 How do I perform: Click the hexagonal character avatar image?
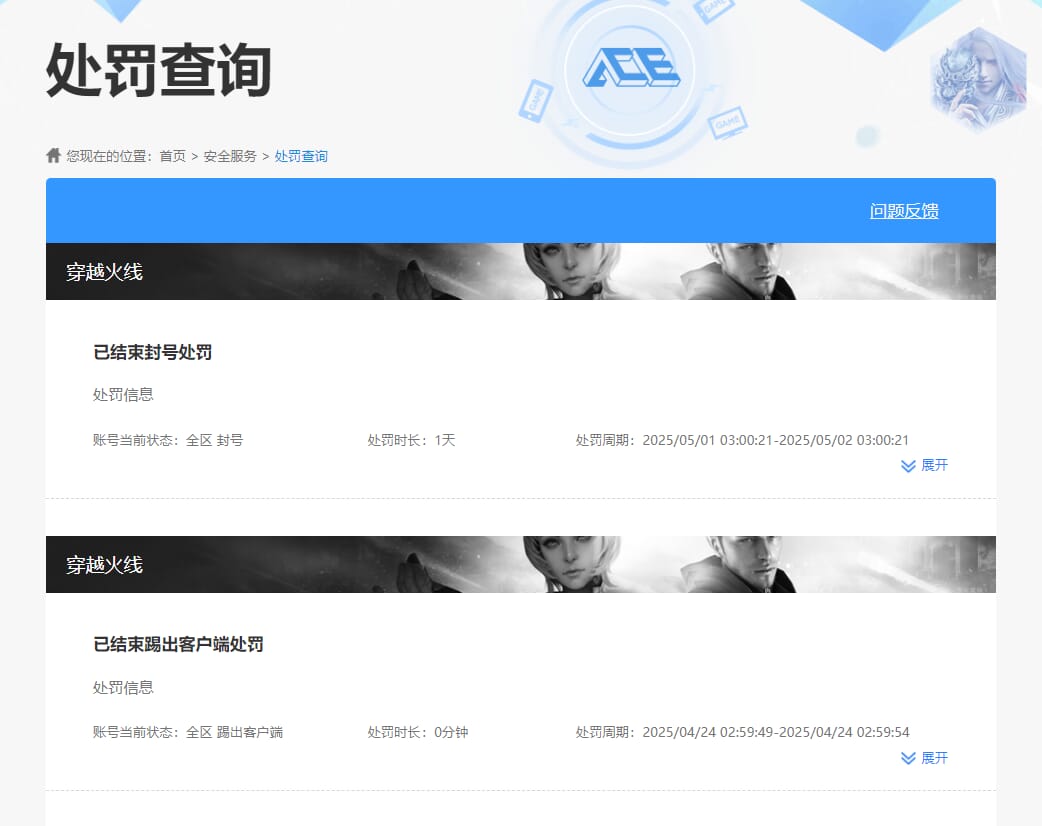point(978,80)
